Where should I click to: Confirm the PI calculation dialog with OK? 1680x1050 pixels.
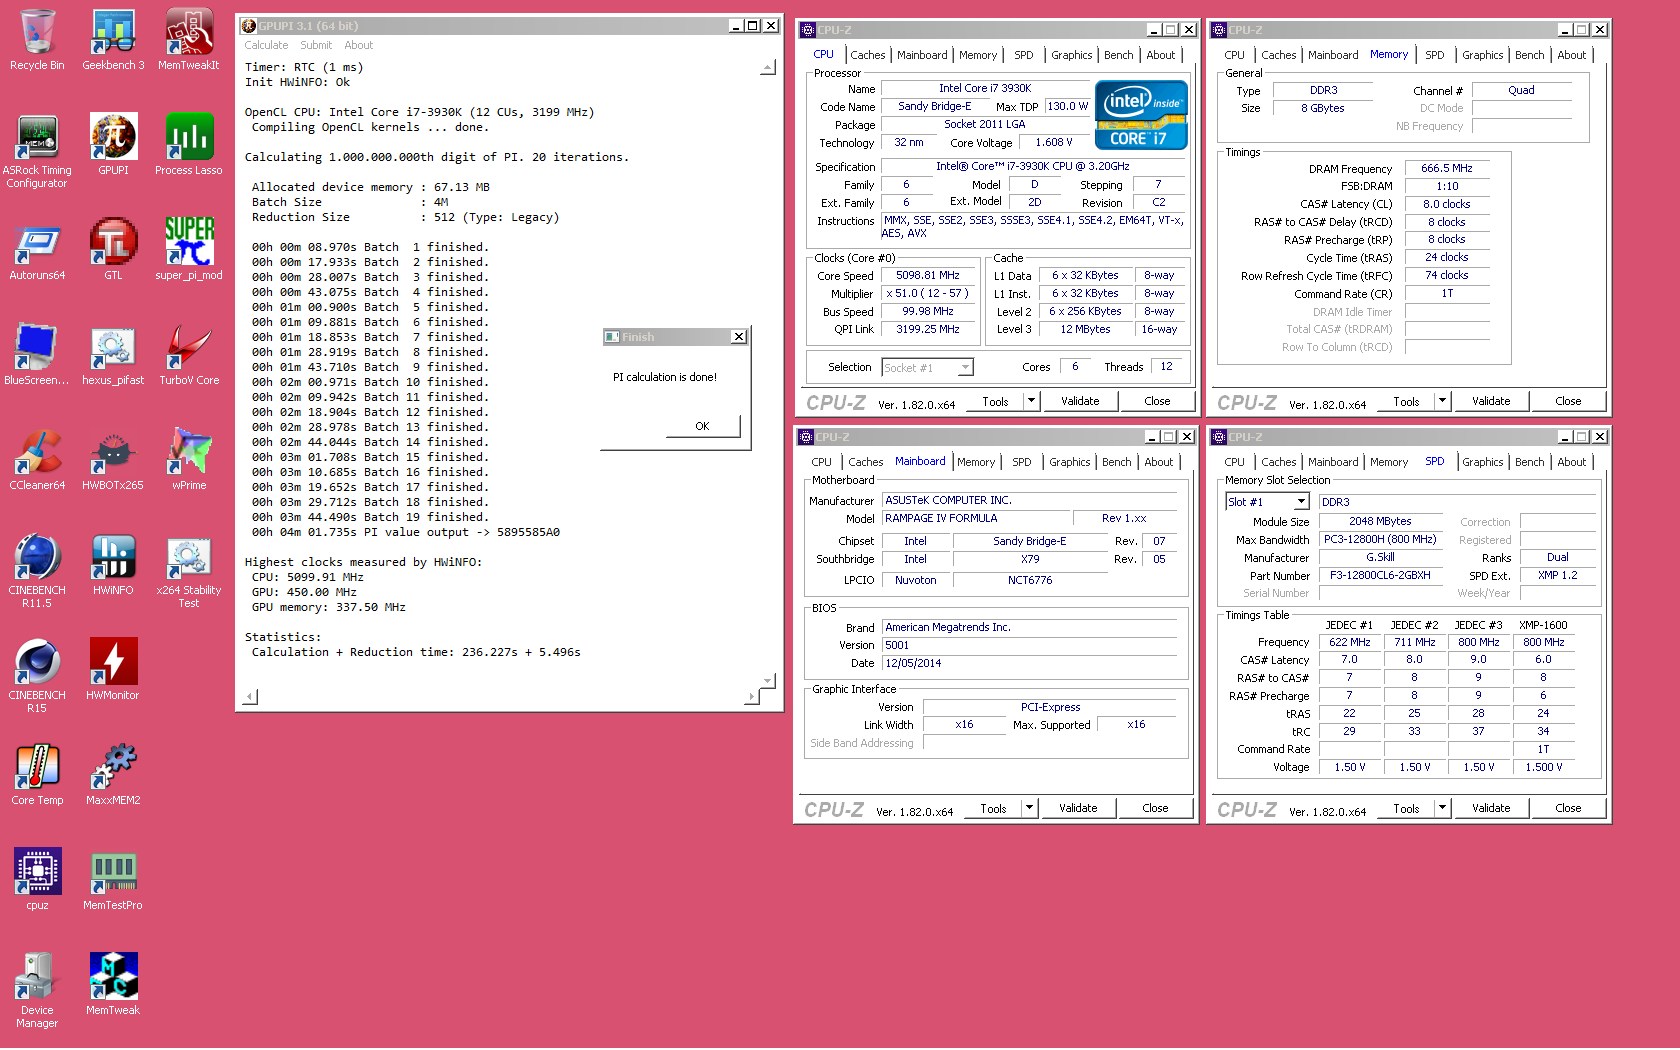pyautogui.click(x=702, y=426)
